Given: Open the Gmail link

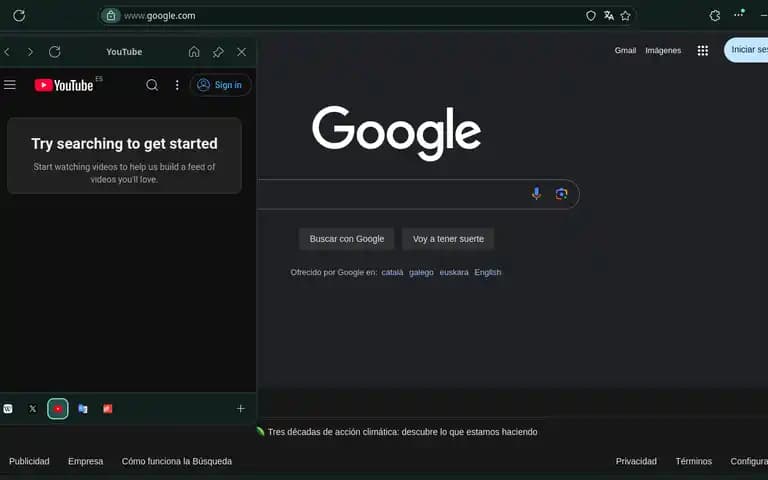Looking at the screenshot, I should pos(625,50).
